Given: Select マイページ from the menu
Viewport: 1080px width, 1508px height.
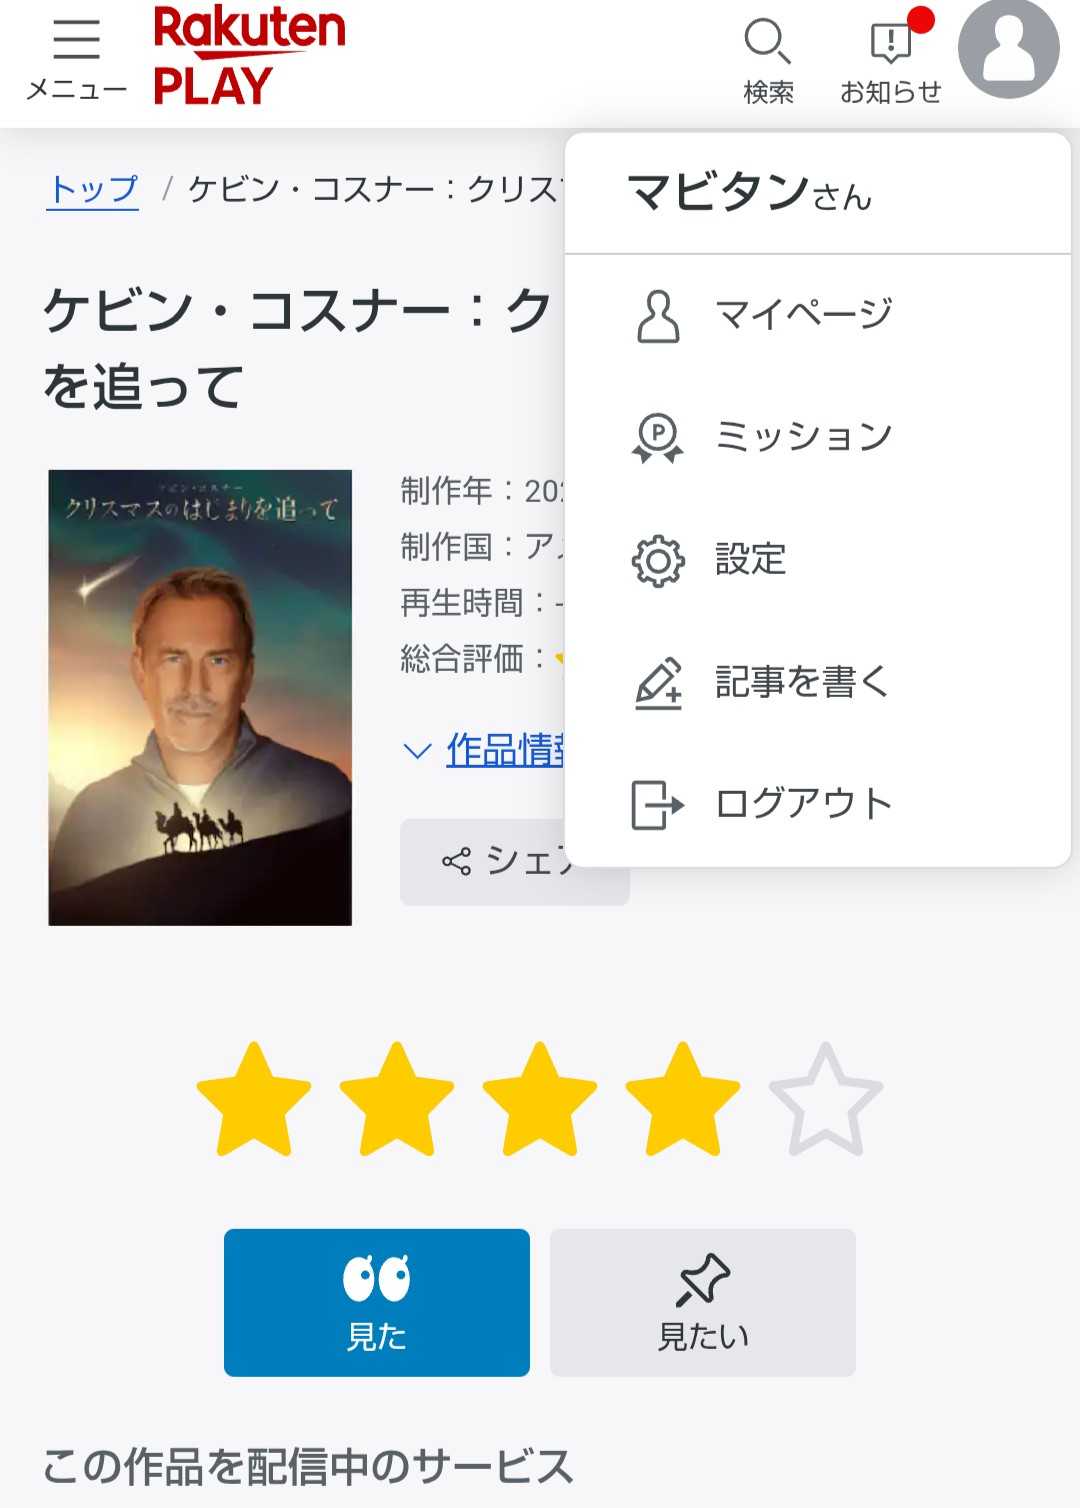Looking at the screenshot, I should 803,315.
